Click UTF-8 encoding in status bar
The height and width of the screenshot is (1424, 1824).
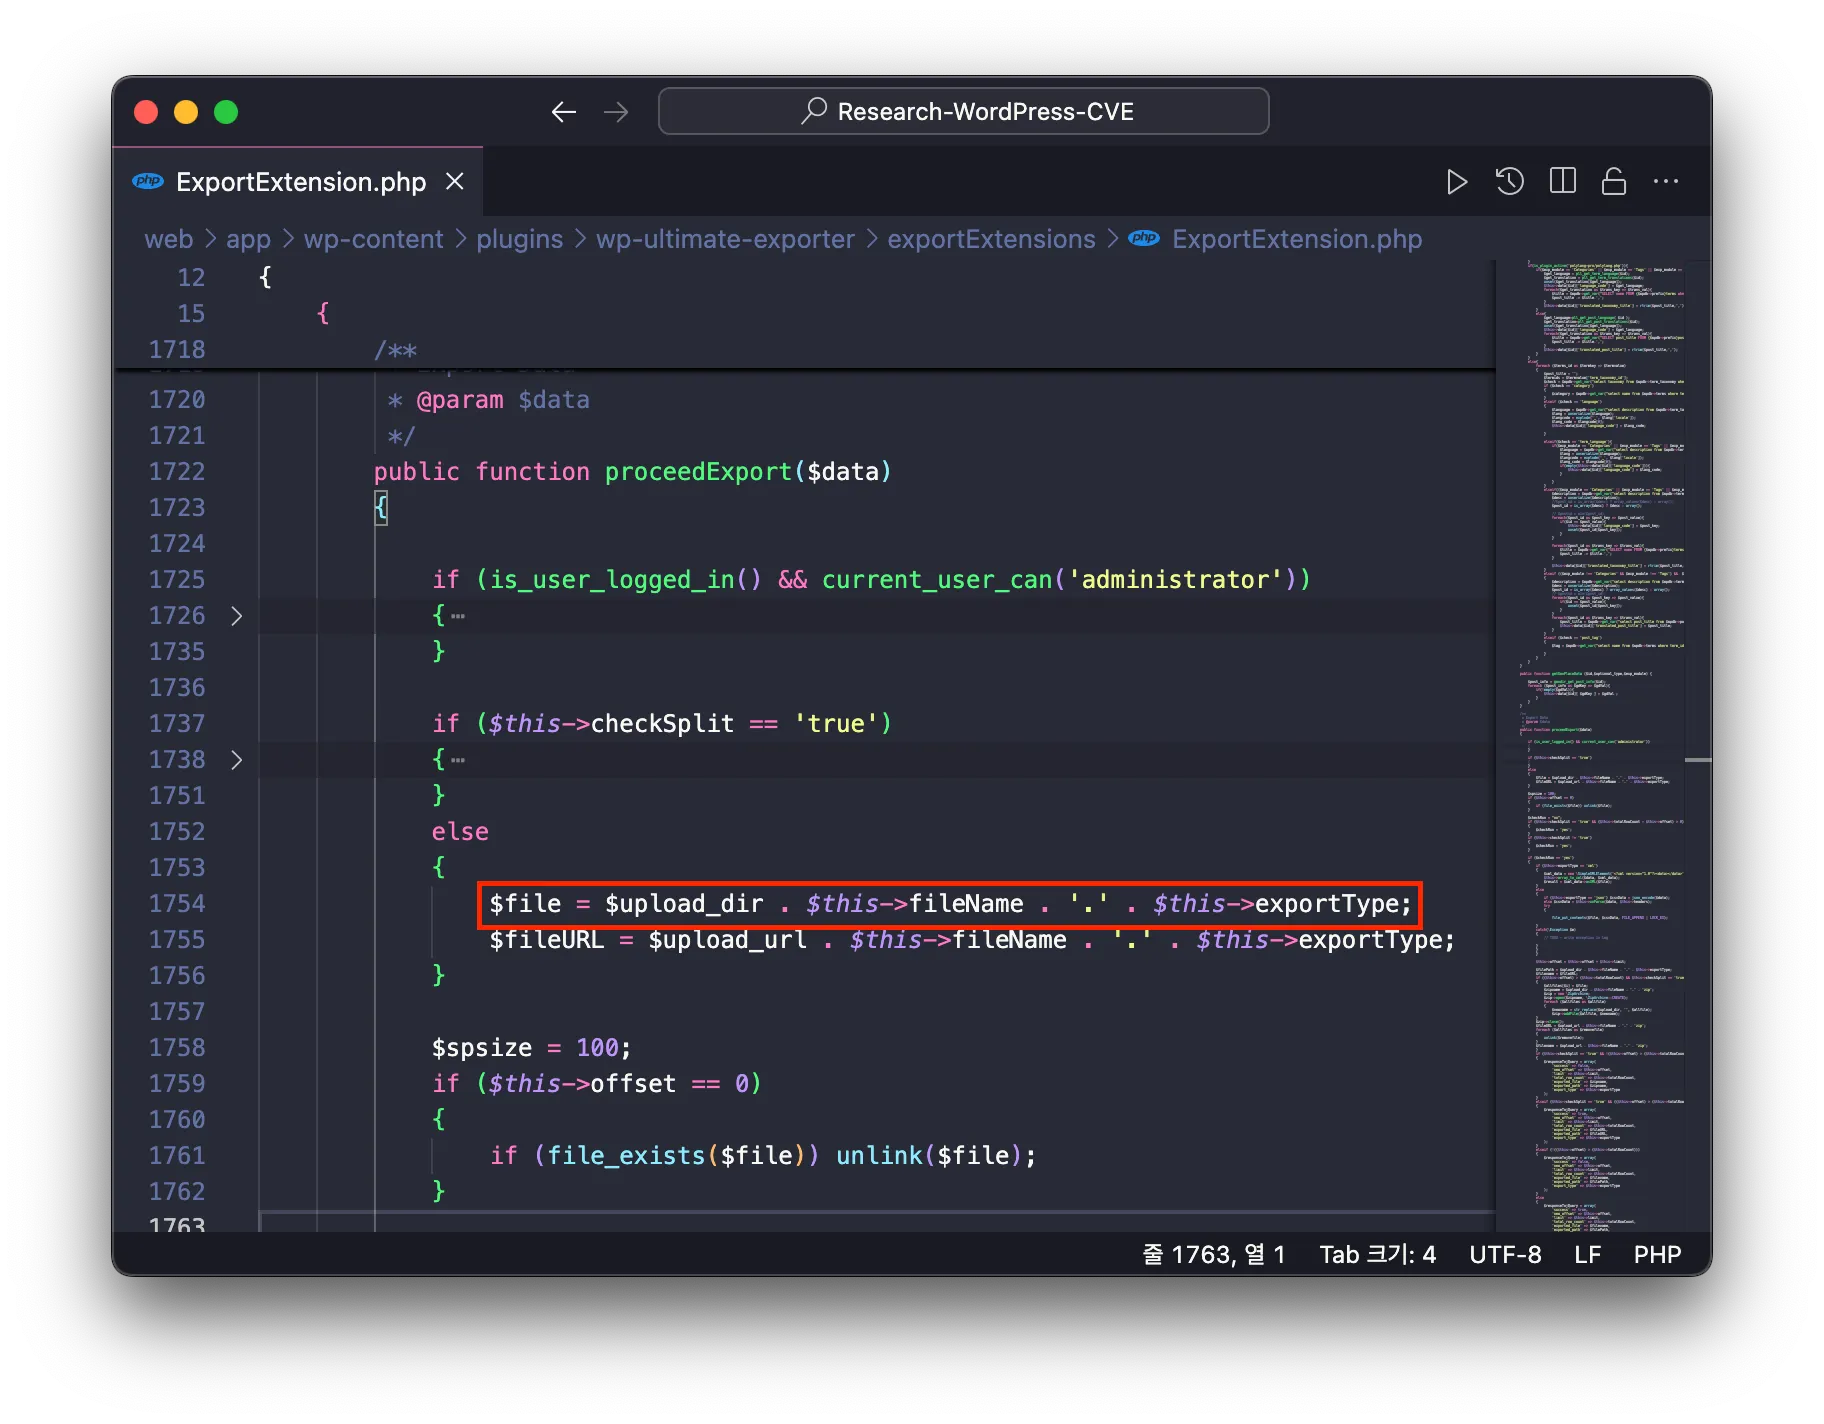(x=1505, y=1255)
